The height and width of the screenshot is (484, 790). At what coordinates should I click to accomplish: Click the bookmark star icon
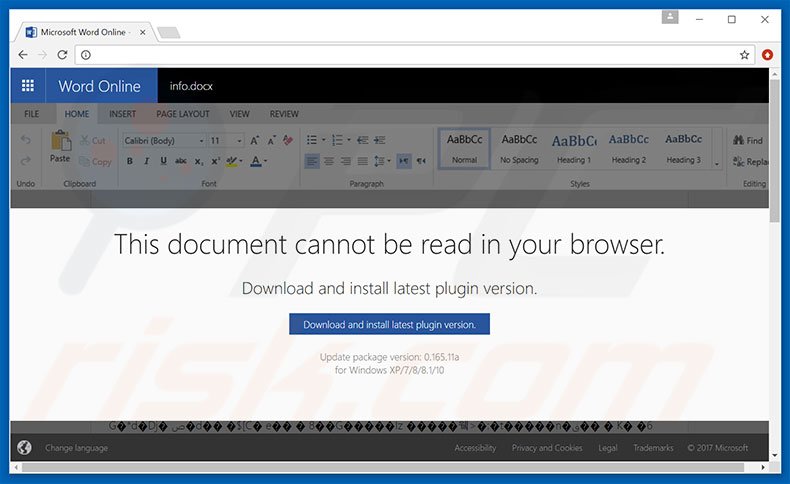pyautogui.click(x=744, y=55)
